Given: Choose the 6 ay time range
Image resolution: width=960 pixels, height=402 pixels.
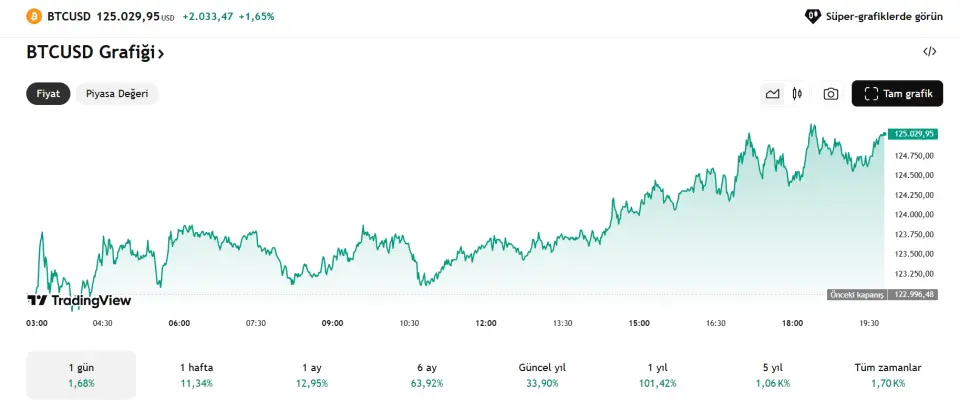Looking at the screenshot, I should [427, 375].
